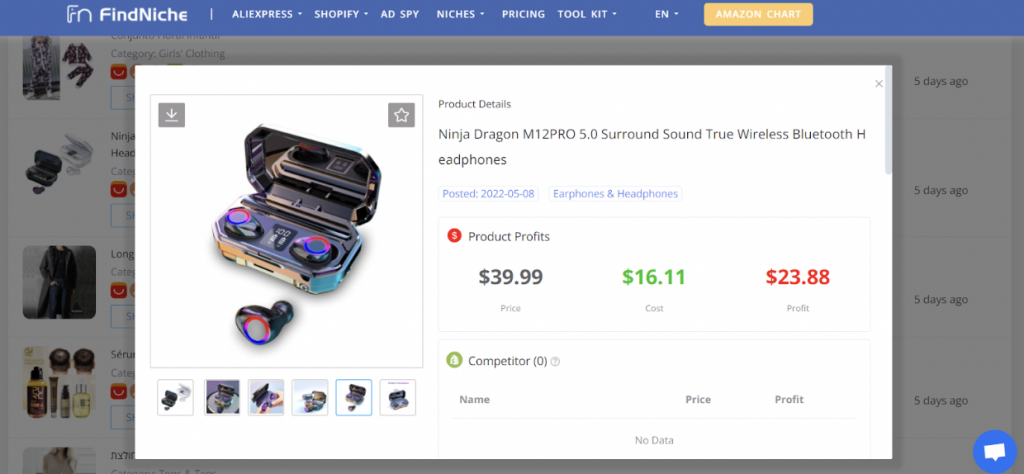Expand the ALIEXPRESS dropdown menu
This screenshot has width=1024, height=474.
click(x=267, y=14)
